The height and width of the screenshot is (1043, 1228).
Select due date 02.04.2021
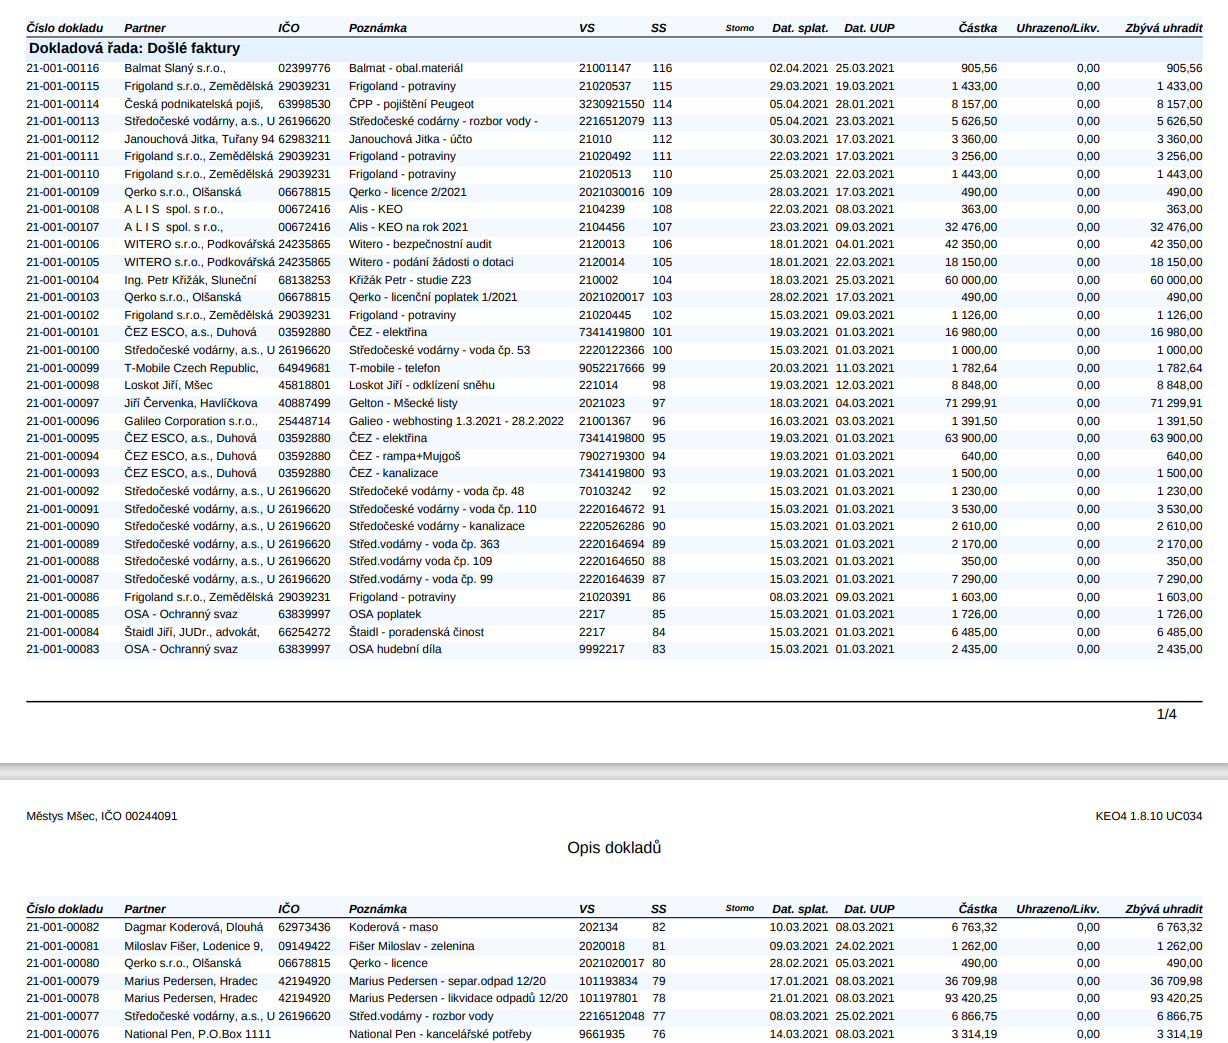click(798, 68)
